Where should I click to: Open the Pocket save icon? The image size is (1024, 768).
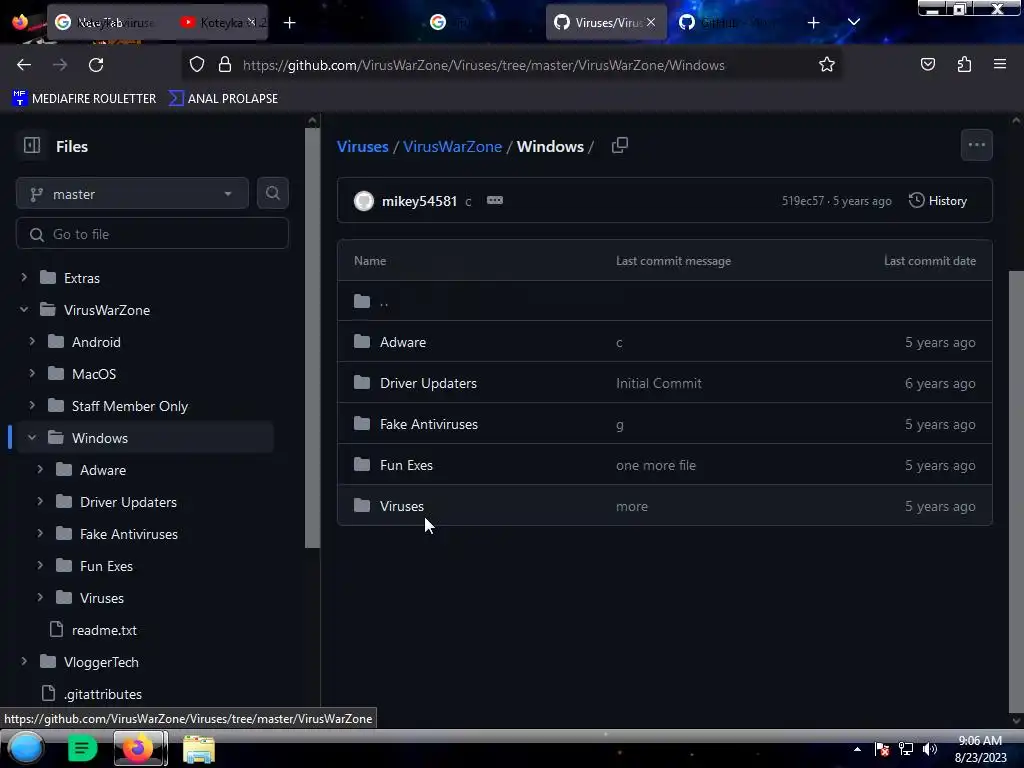click(x=927, y=64)
